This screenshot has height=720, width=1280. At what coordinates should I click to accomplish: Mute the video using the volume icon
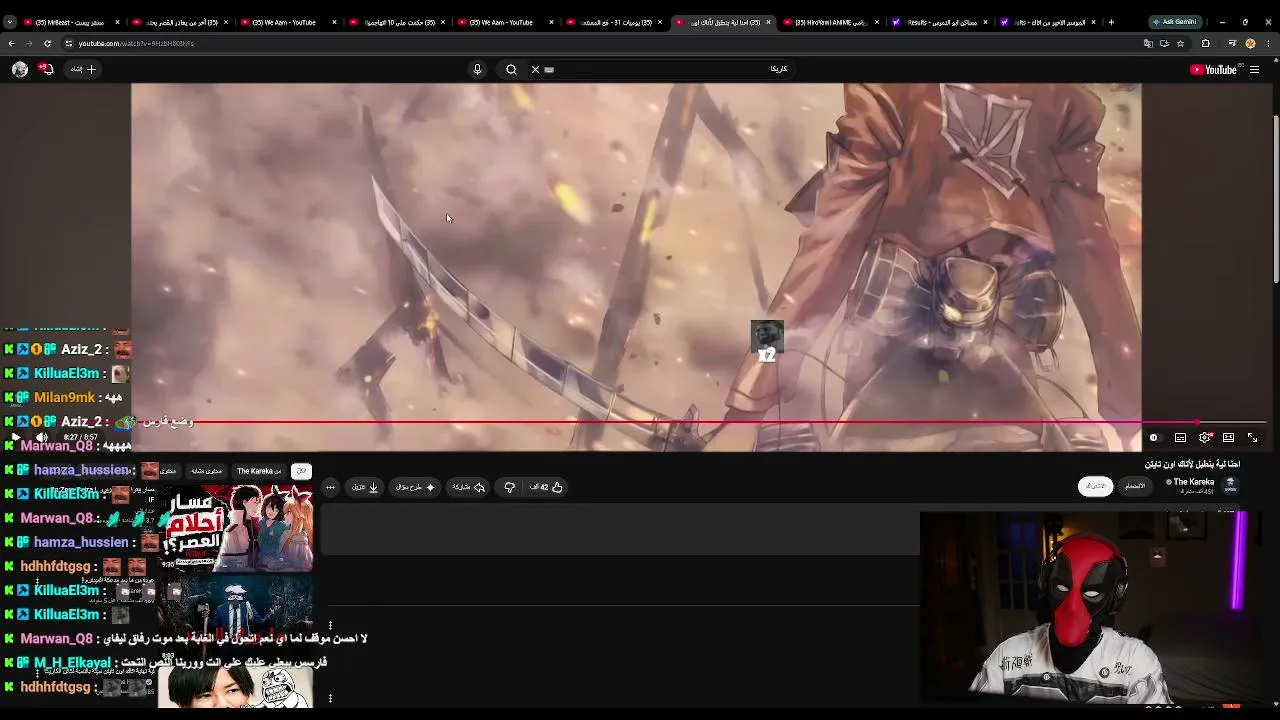point(42,437)
